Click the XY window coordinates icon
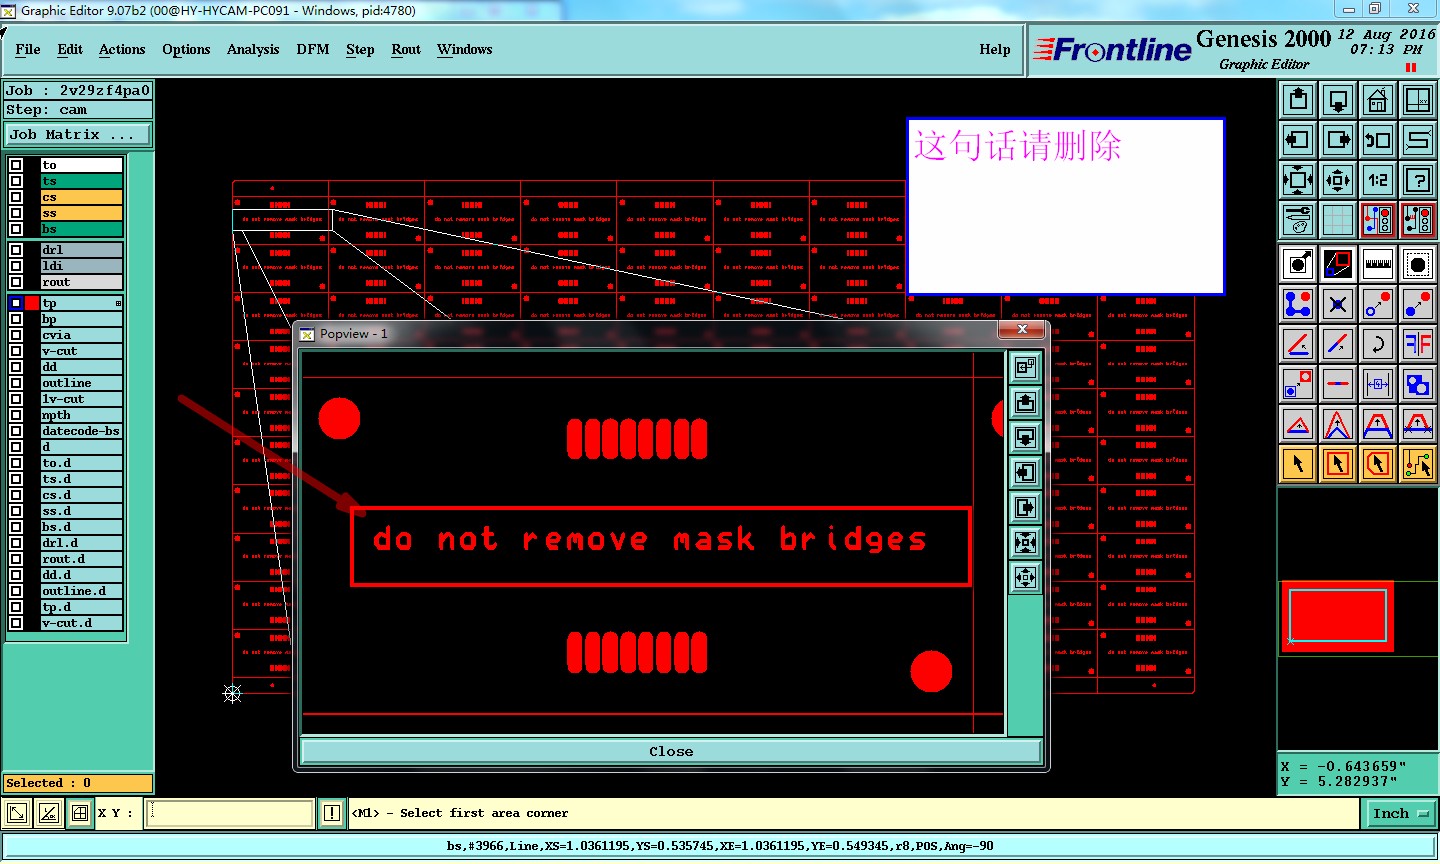This screenshot has height=864, width=1440. 1418,100
